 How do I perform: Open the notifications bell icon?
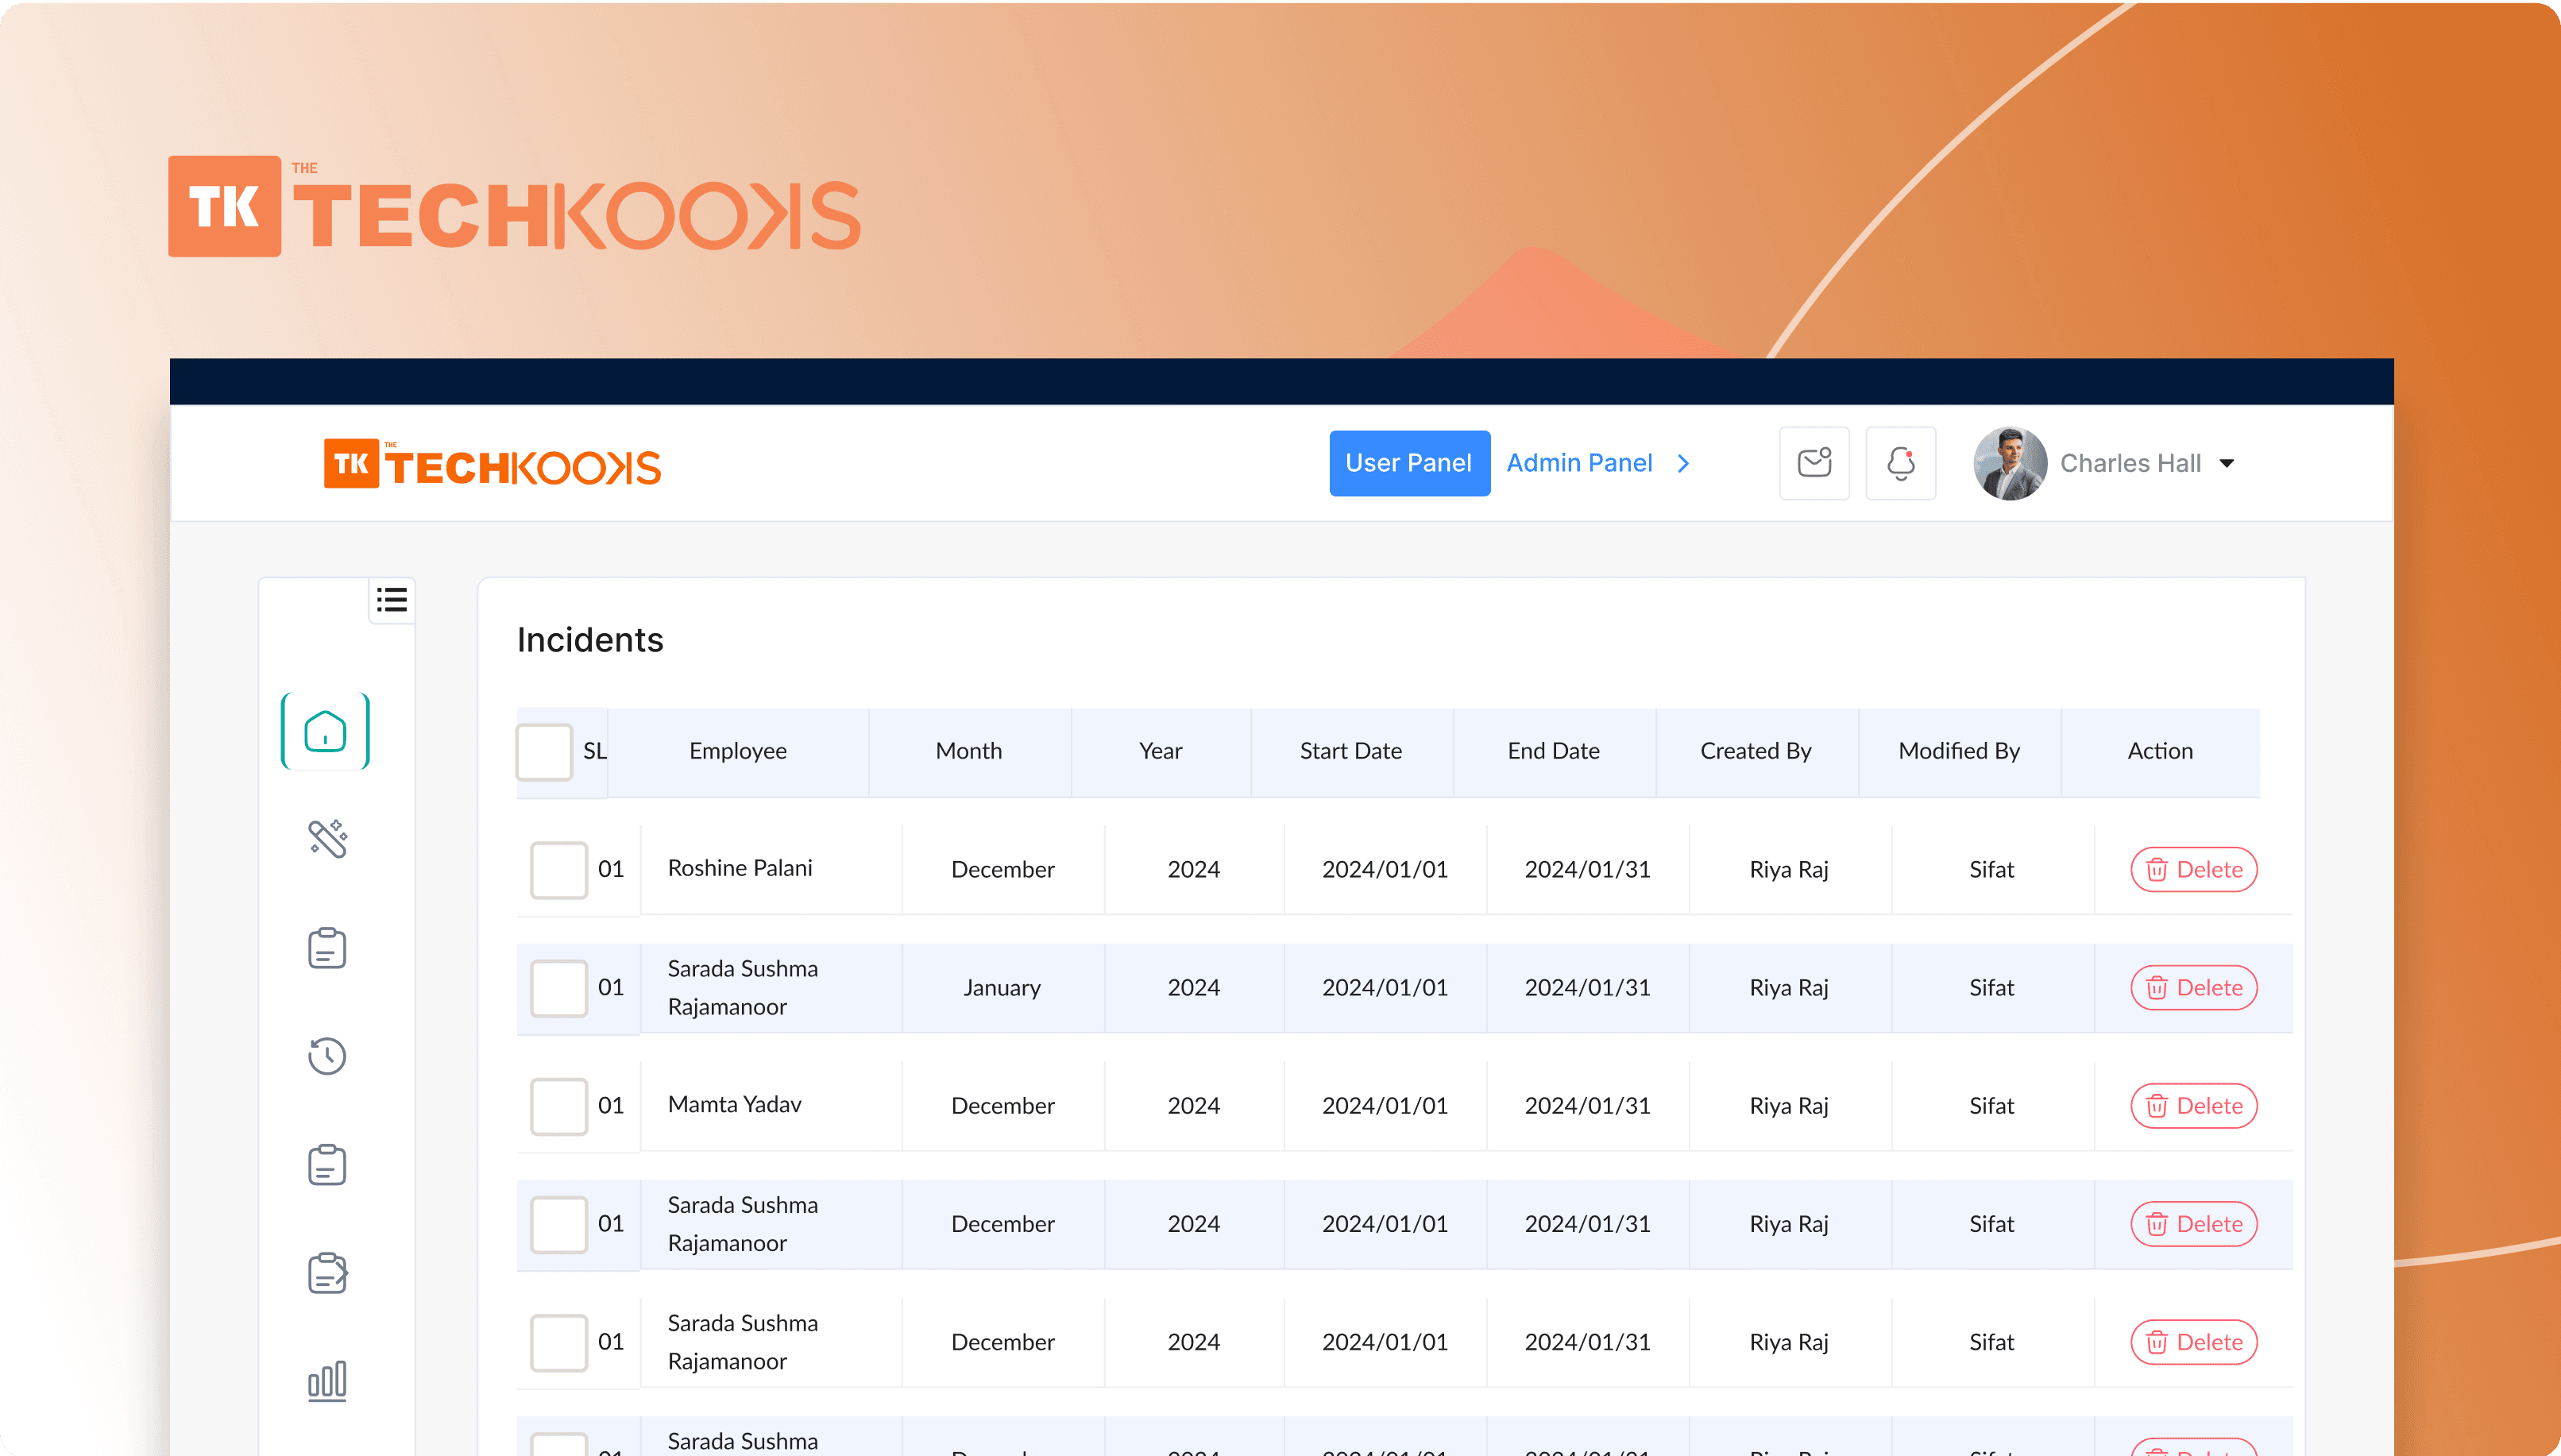coord(1900,463)
